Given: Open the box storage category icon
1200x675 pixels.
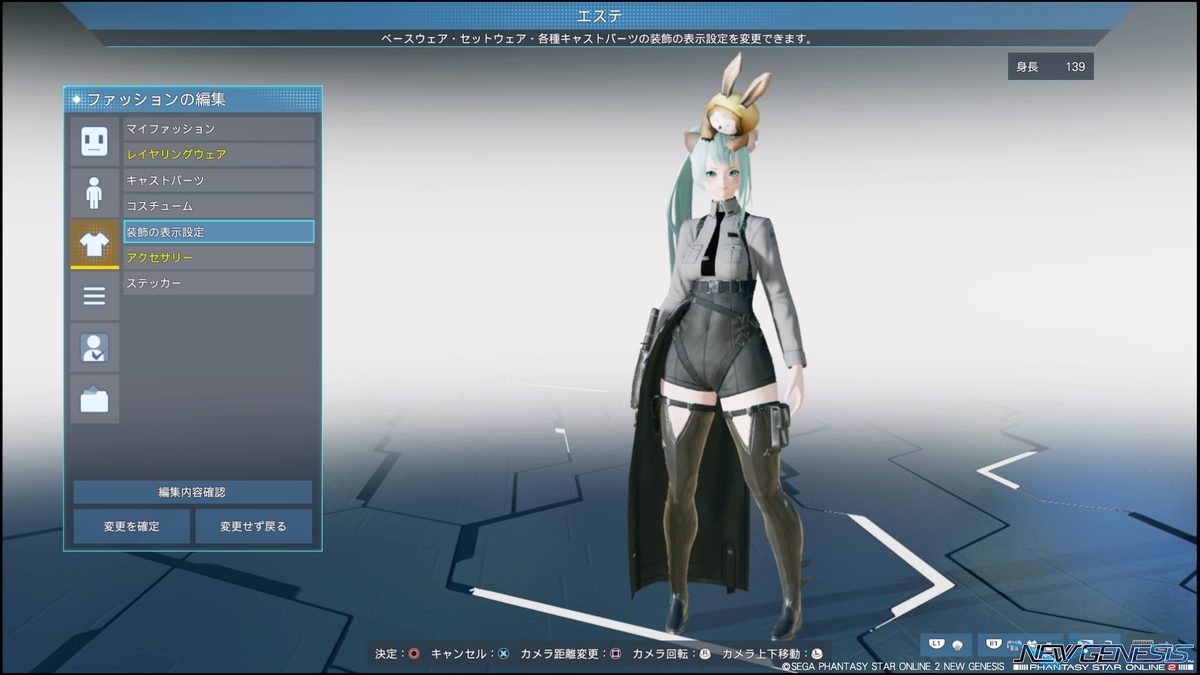Looking at the screenshot, I should click(94, 399).
